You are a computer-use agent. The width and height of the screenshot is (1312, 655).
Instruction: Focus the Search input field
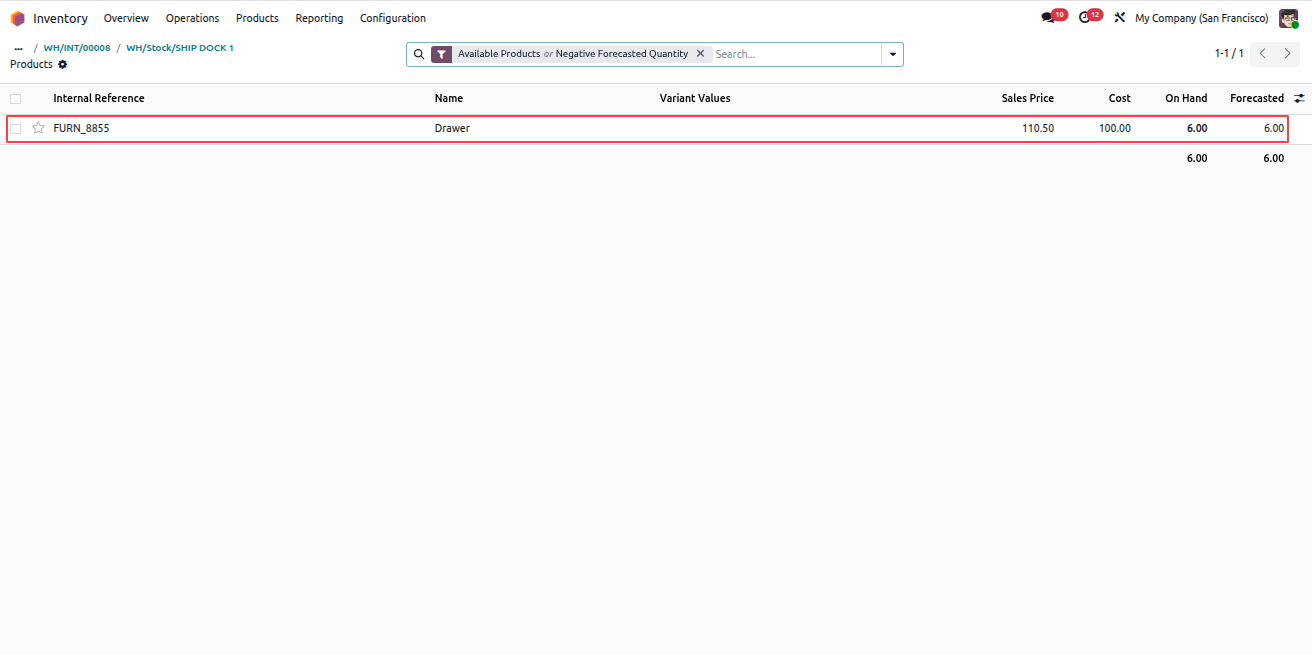coord(796,54)
